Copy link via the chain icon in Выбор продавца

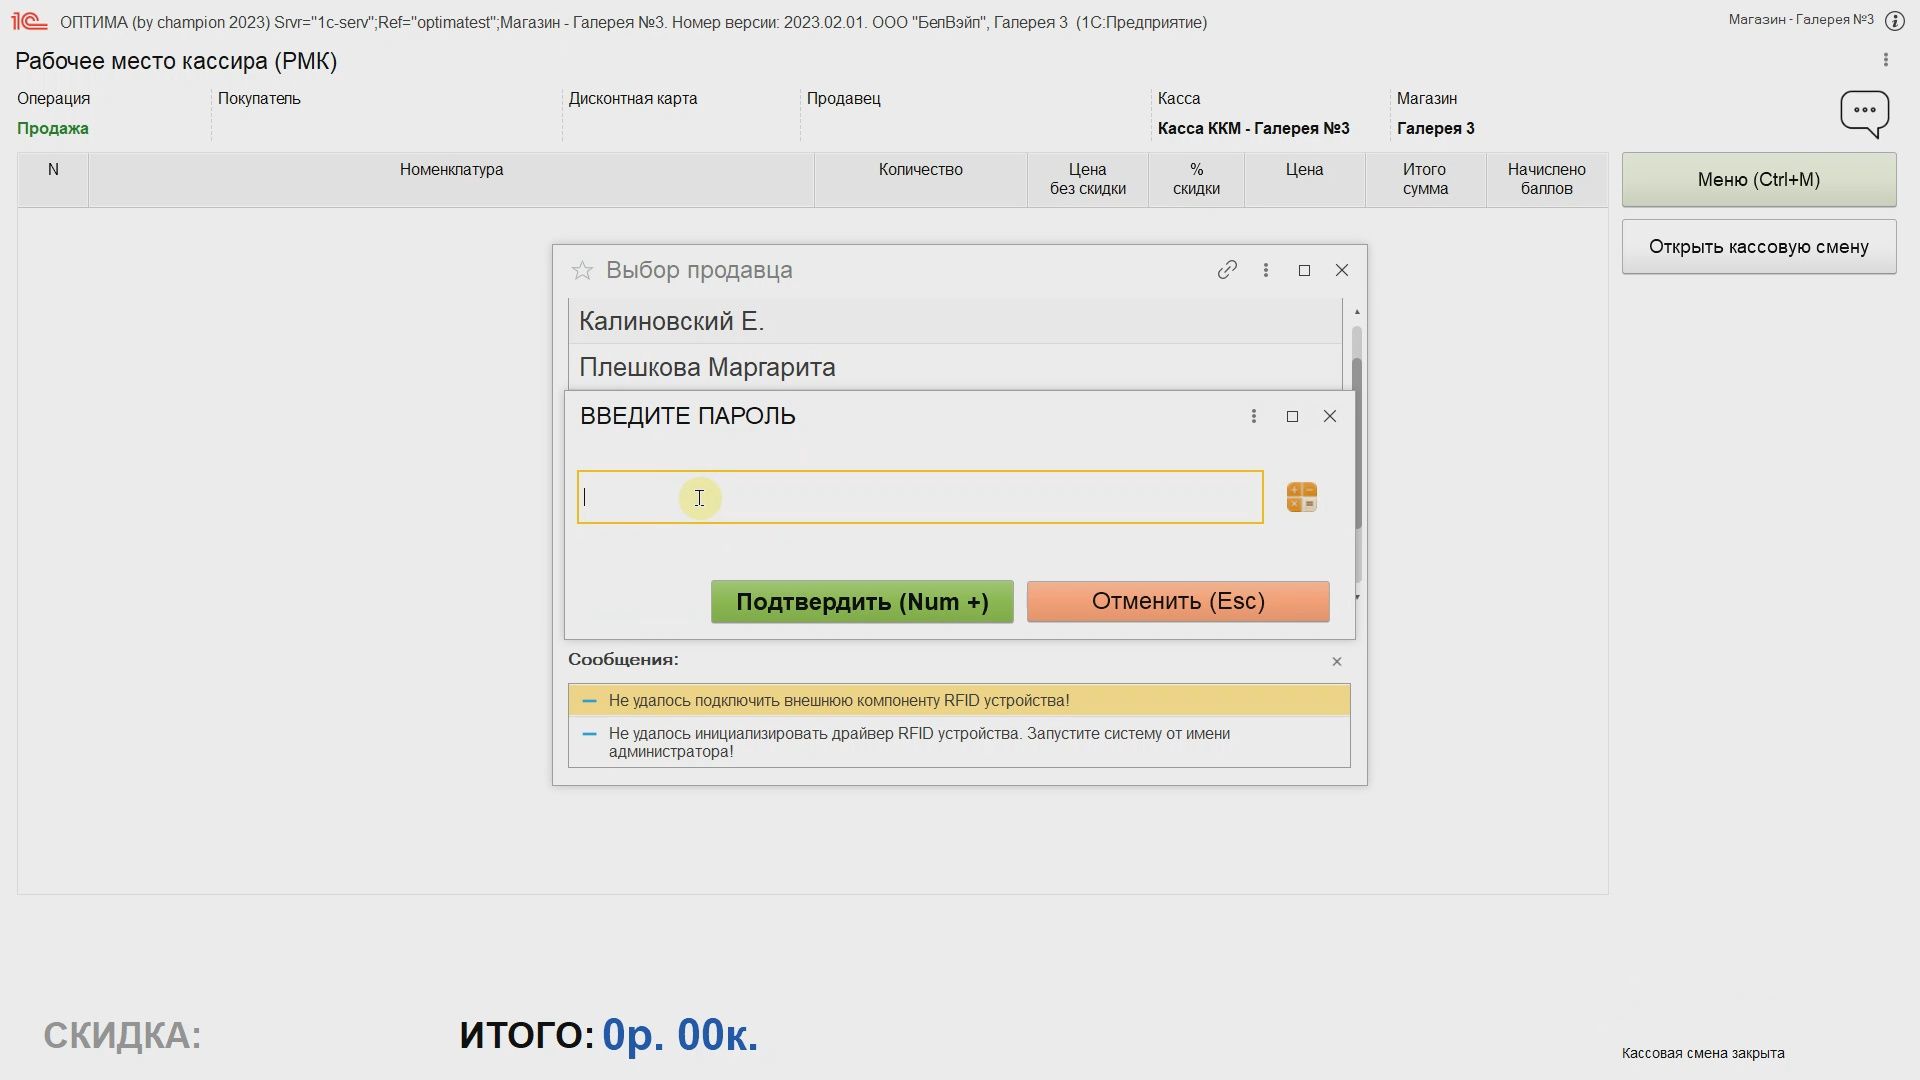pos(1227,270)
